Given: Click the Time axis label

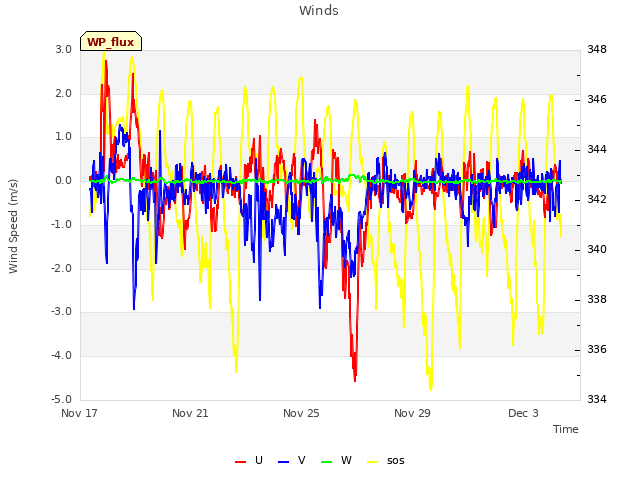Looking at the screenshot, I should 565,429.
